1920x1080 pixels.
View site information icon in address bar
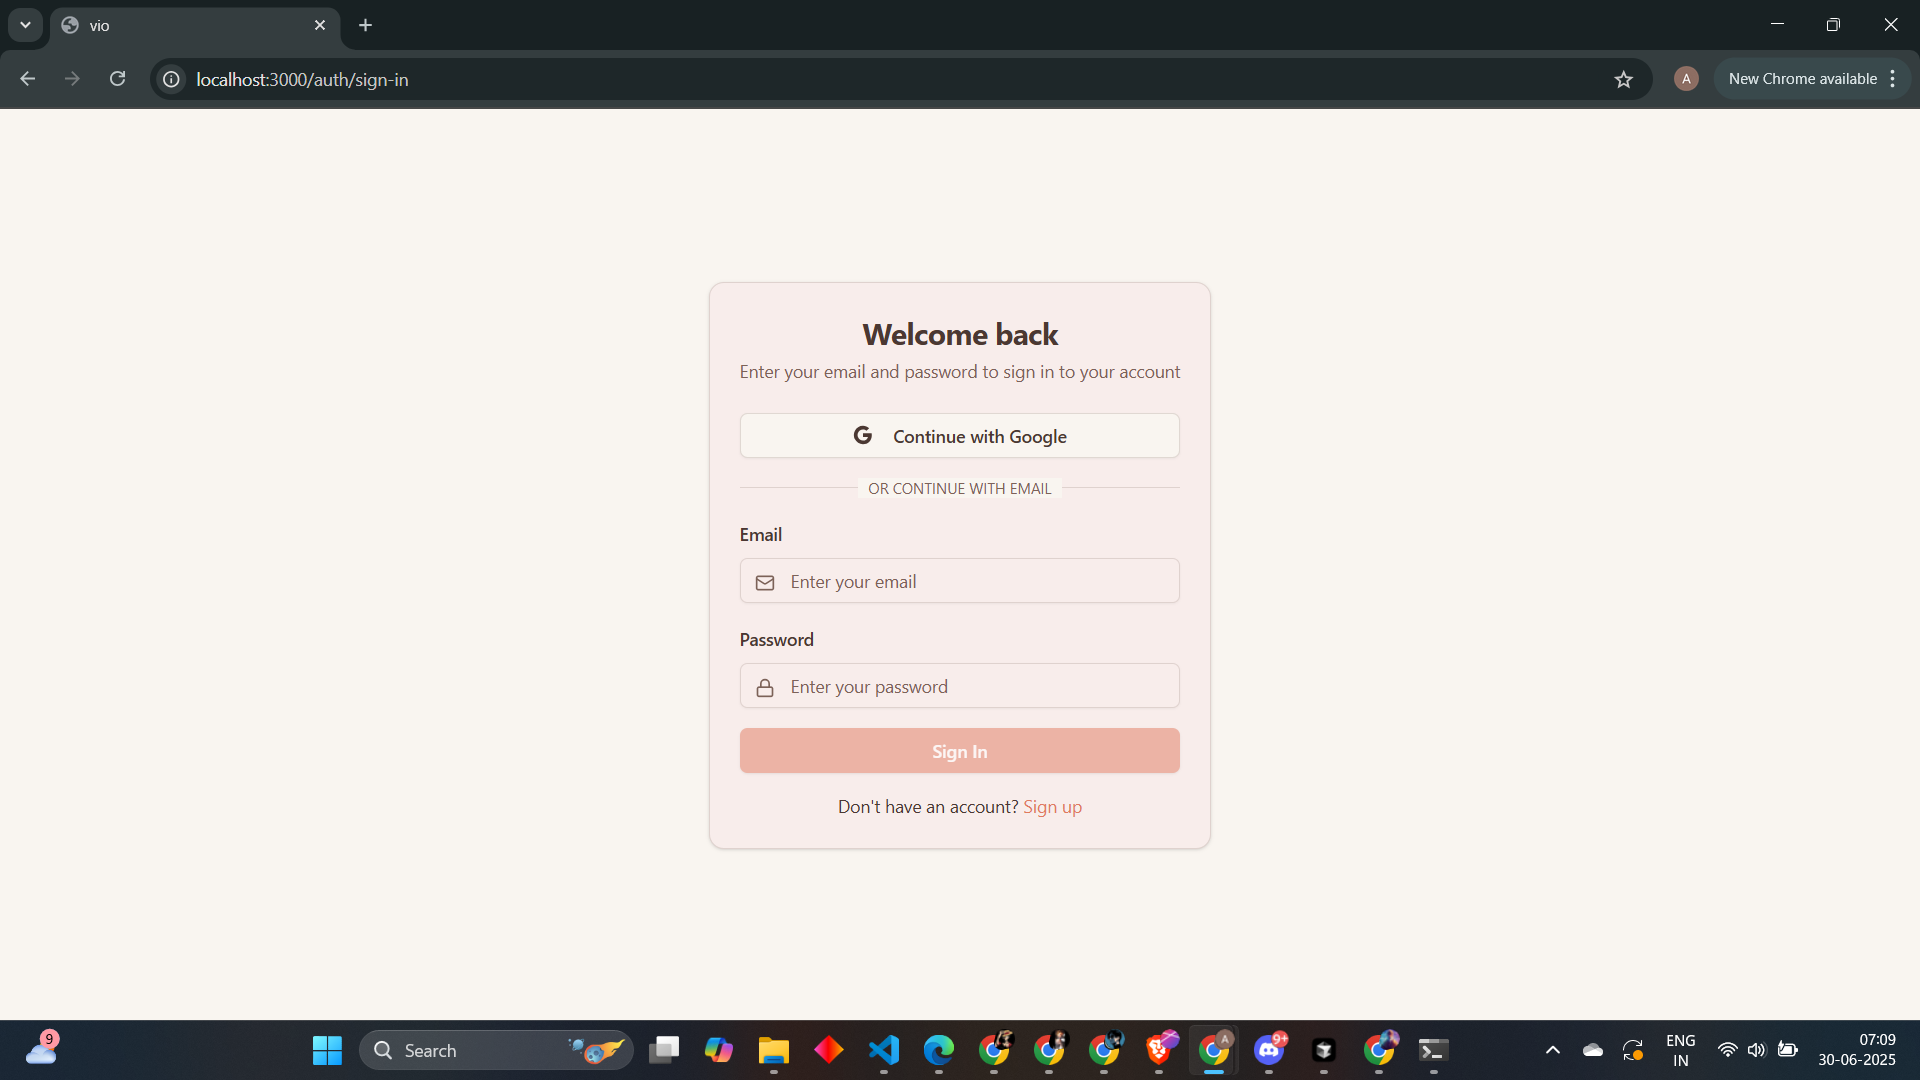(x=172, y=79)
